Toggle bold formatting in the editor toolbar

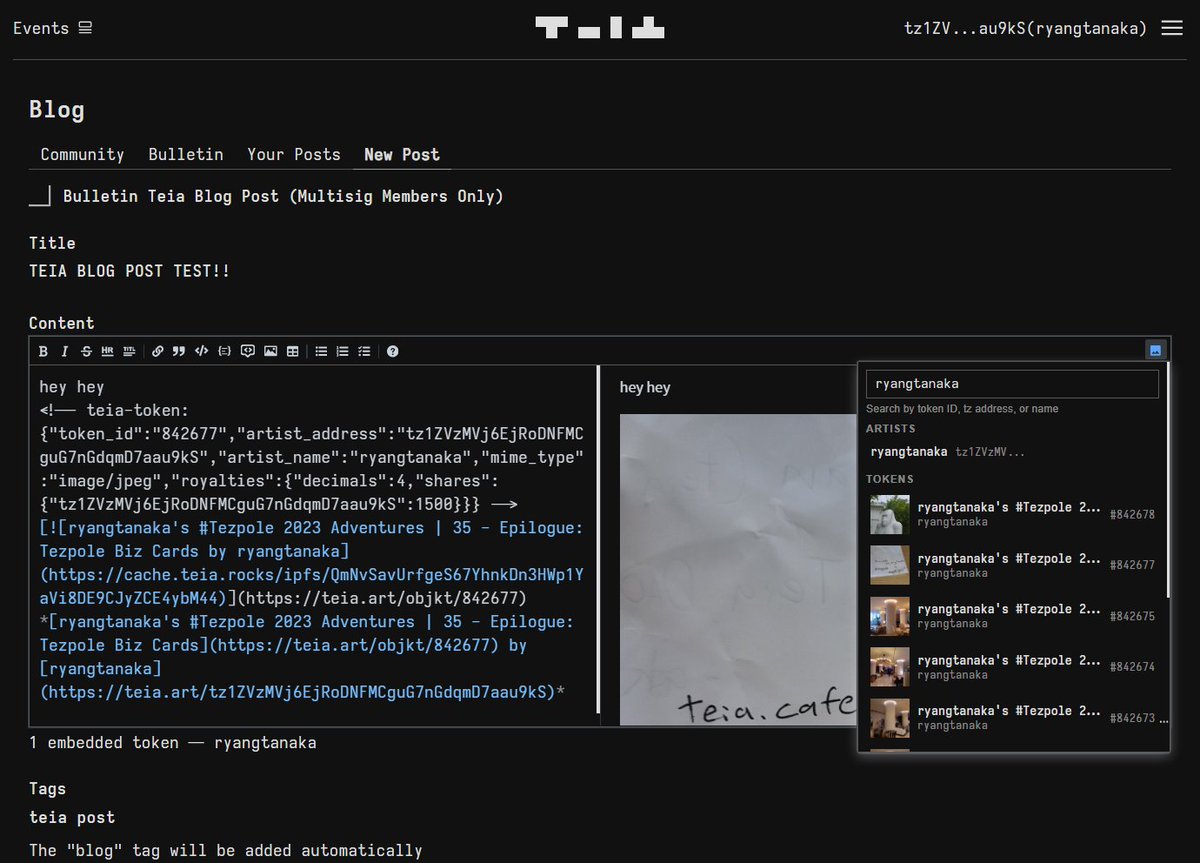tap(43, 351)
